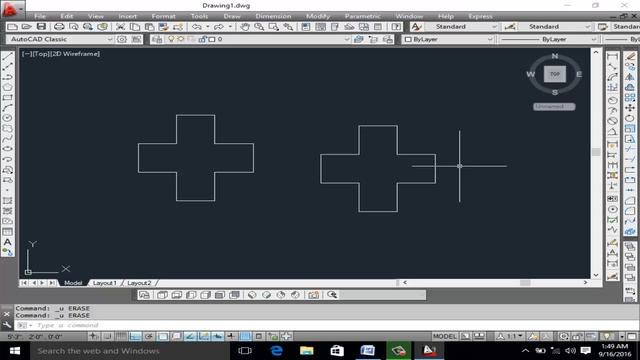Select the Move modify tool
This screenshot has width=640, height=360.
(x=630, y=108)
